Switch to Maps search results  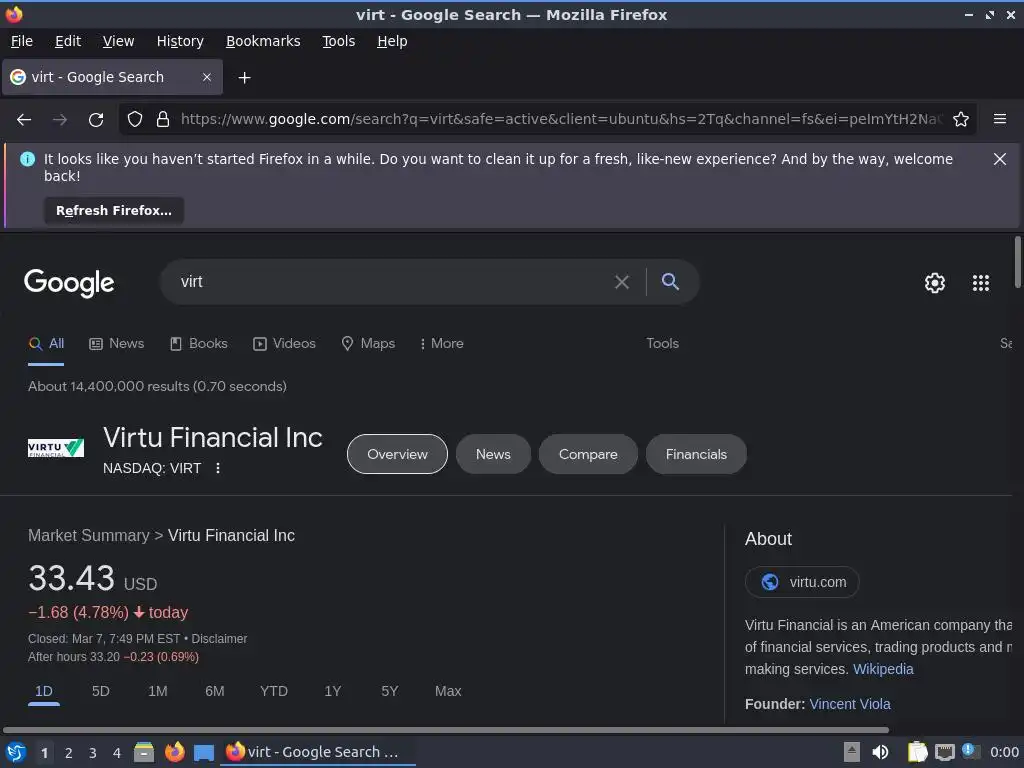[368, 344]
